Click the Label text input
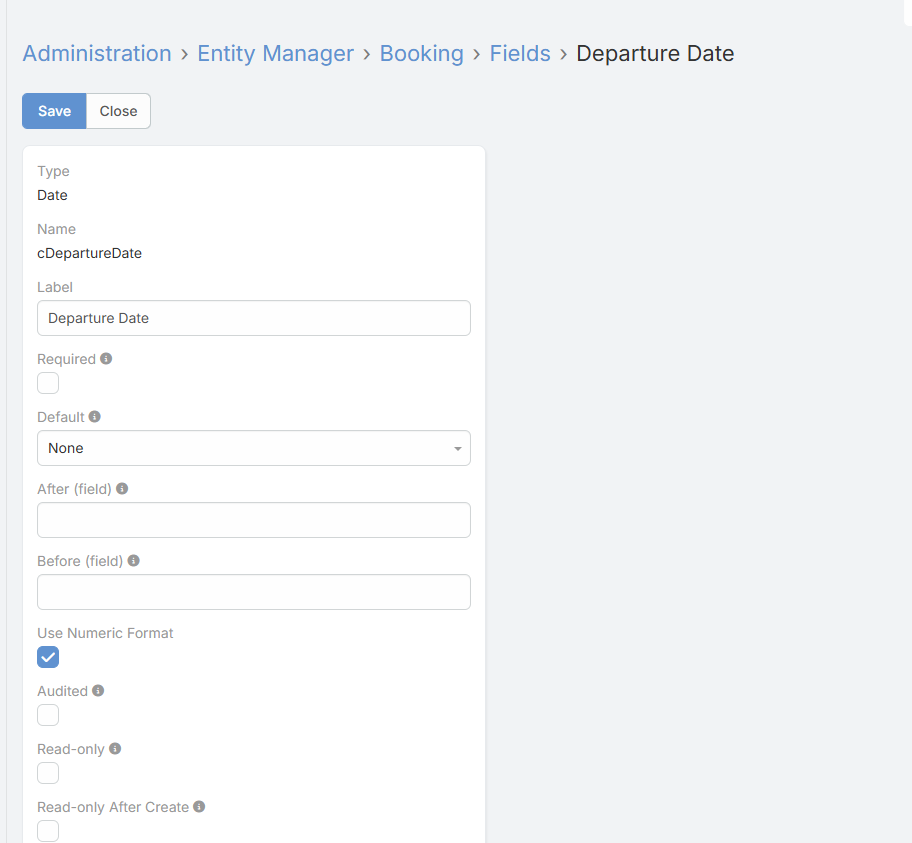The image size is (912, 843). pos(254,318)
